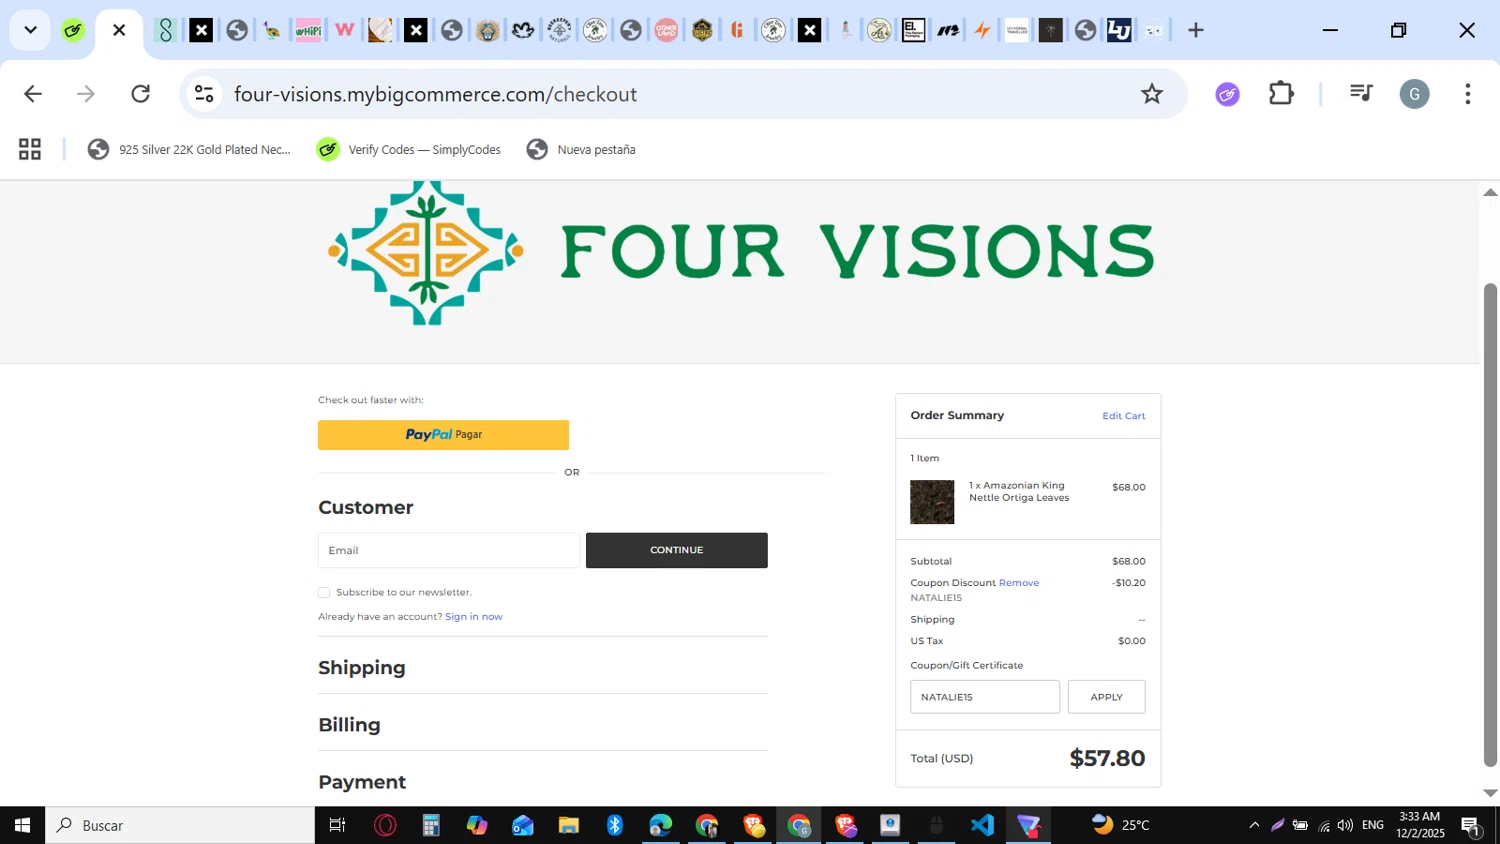Viewport: 1500px width, 844px height.
Task: Launch Opera from the taskbar
Action: click(385, 825)
